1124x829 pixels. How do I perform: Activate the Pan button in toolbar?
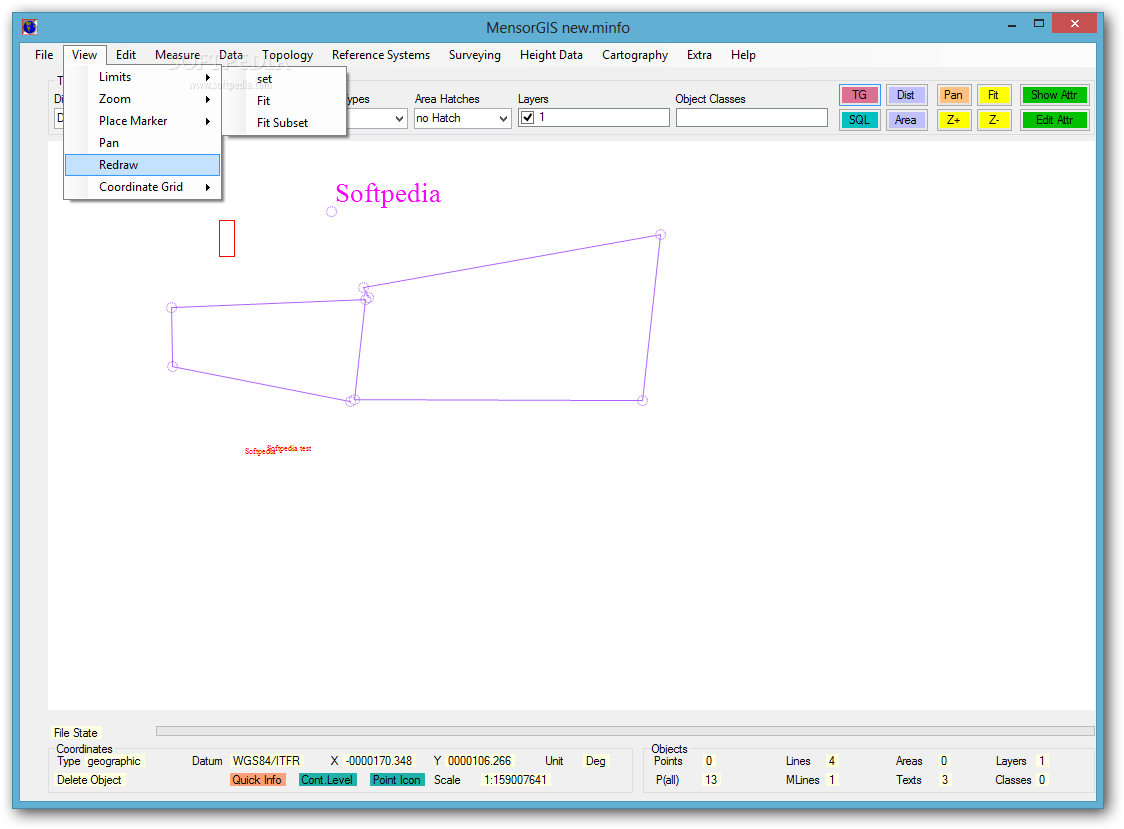[953, 95]
